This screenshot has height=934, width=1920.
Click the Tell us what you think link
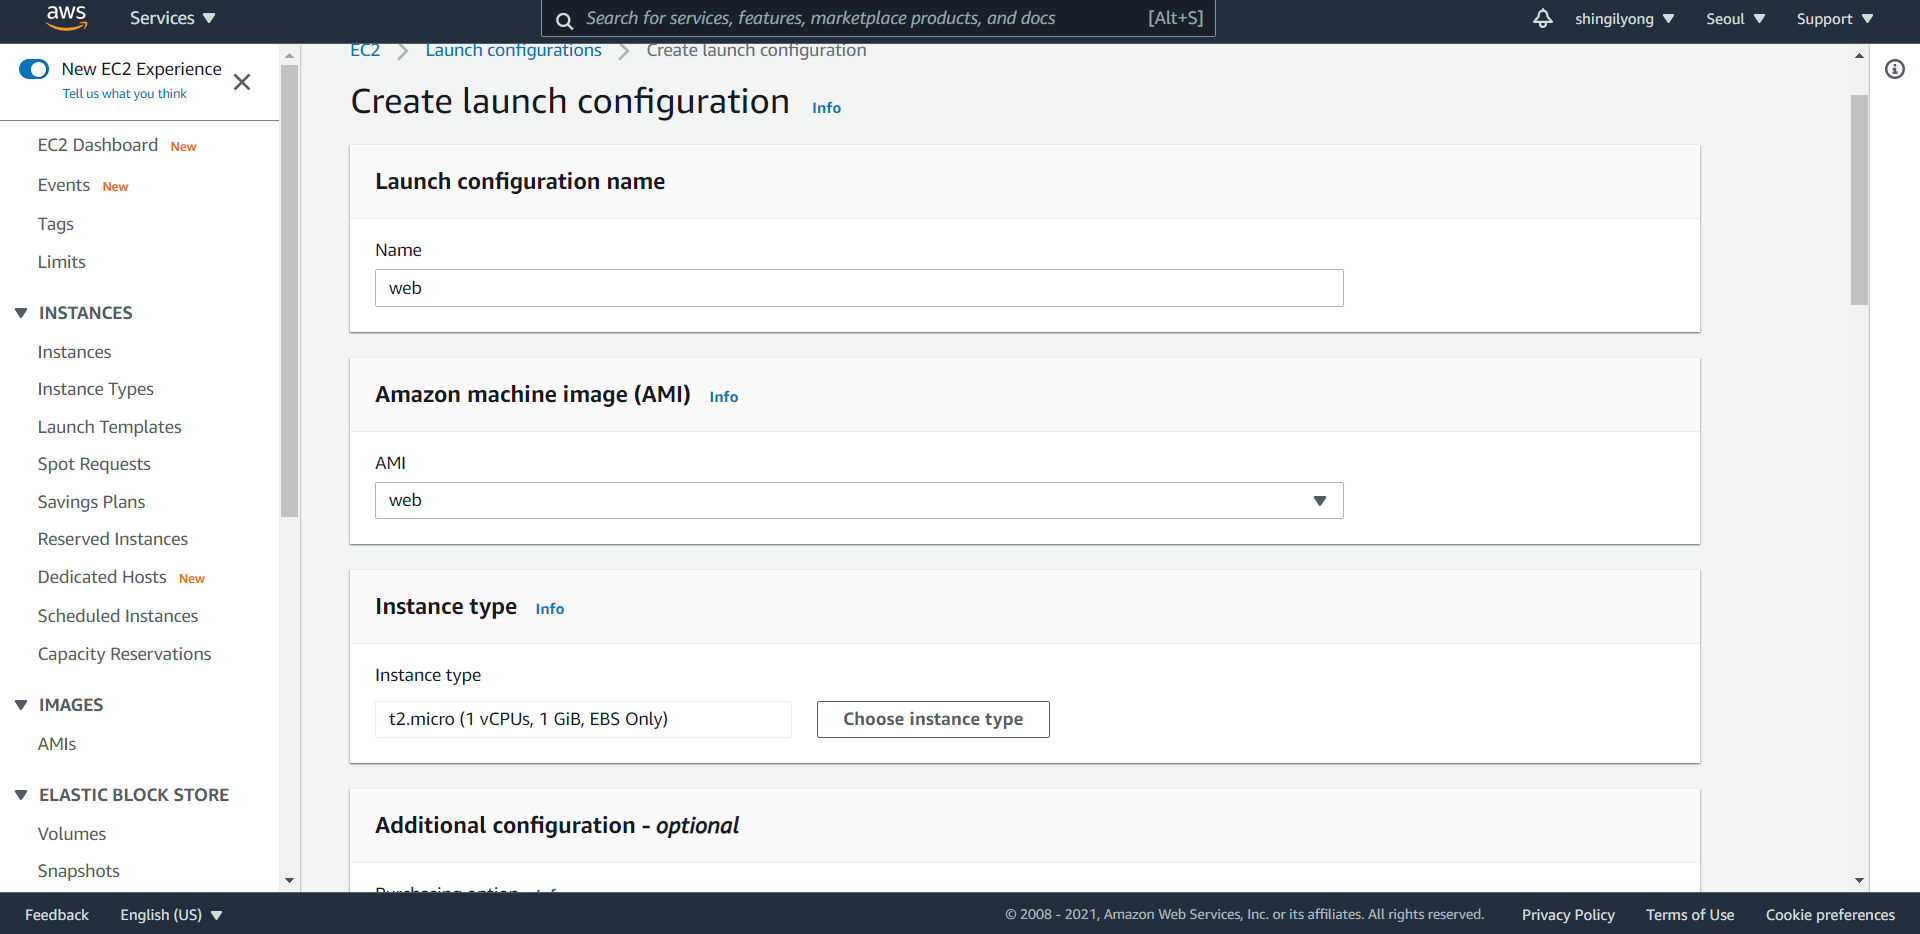coord(125,94)
